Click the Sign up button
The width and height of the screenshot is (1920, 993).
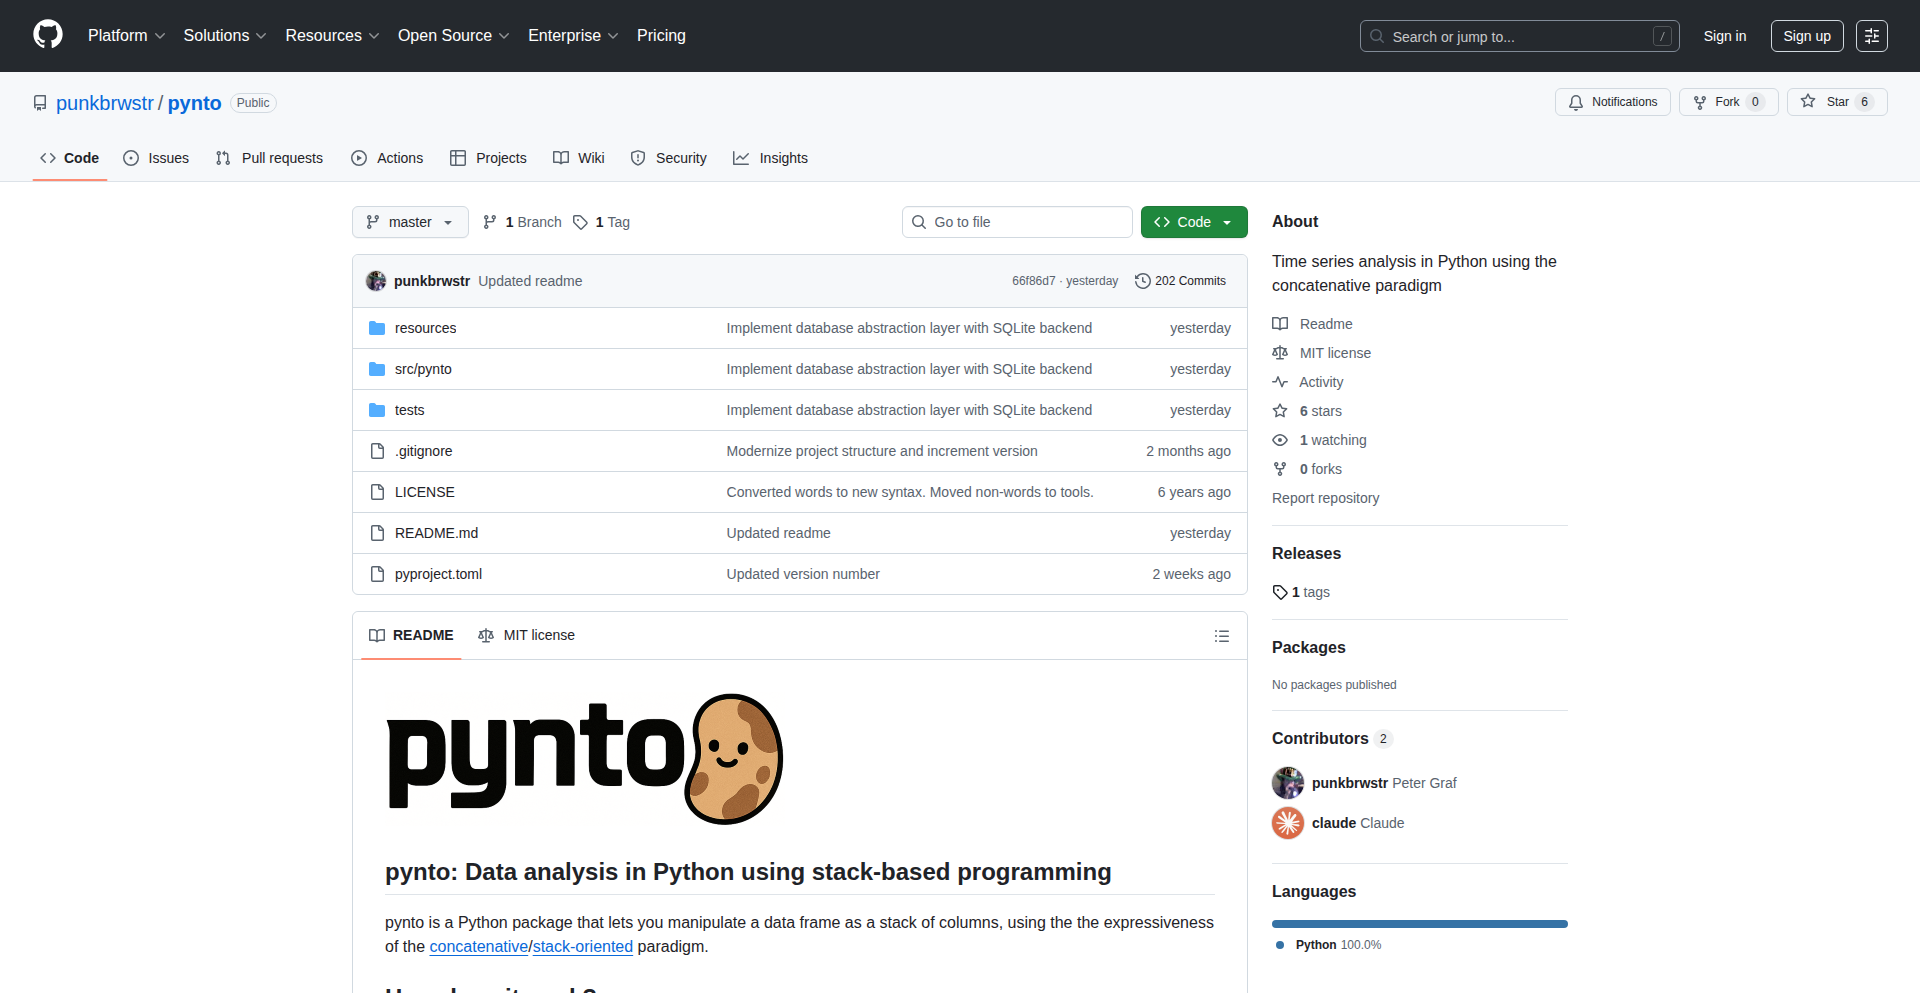[x=1807, y=36]
